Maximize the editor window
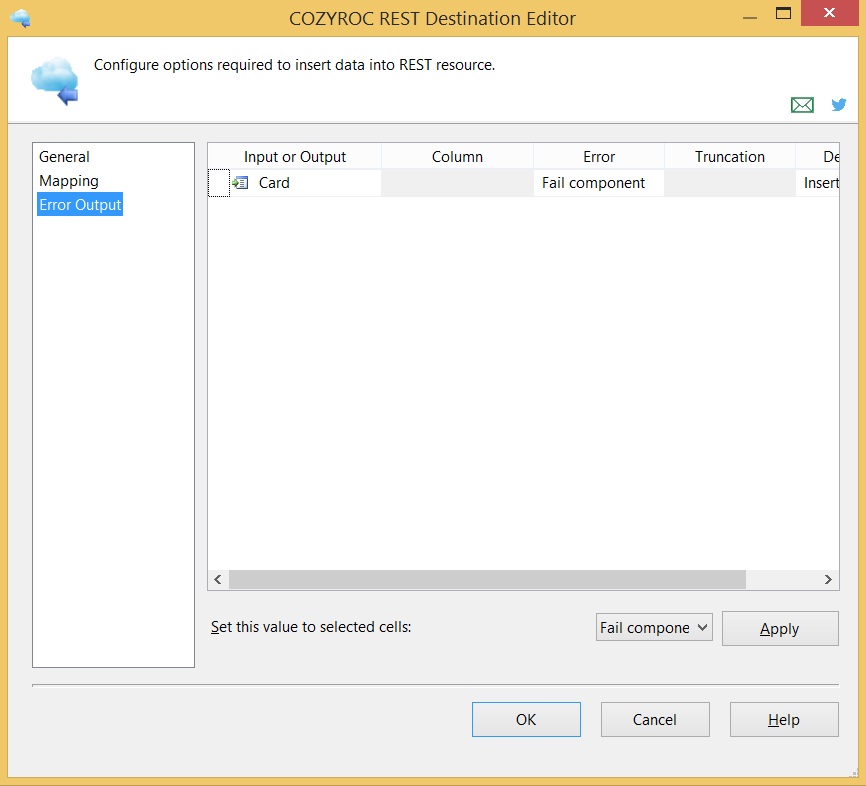866x786 pixels. (x=783, y=13)
